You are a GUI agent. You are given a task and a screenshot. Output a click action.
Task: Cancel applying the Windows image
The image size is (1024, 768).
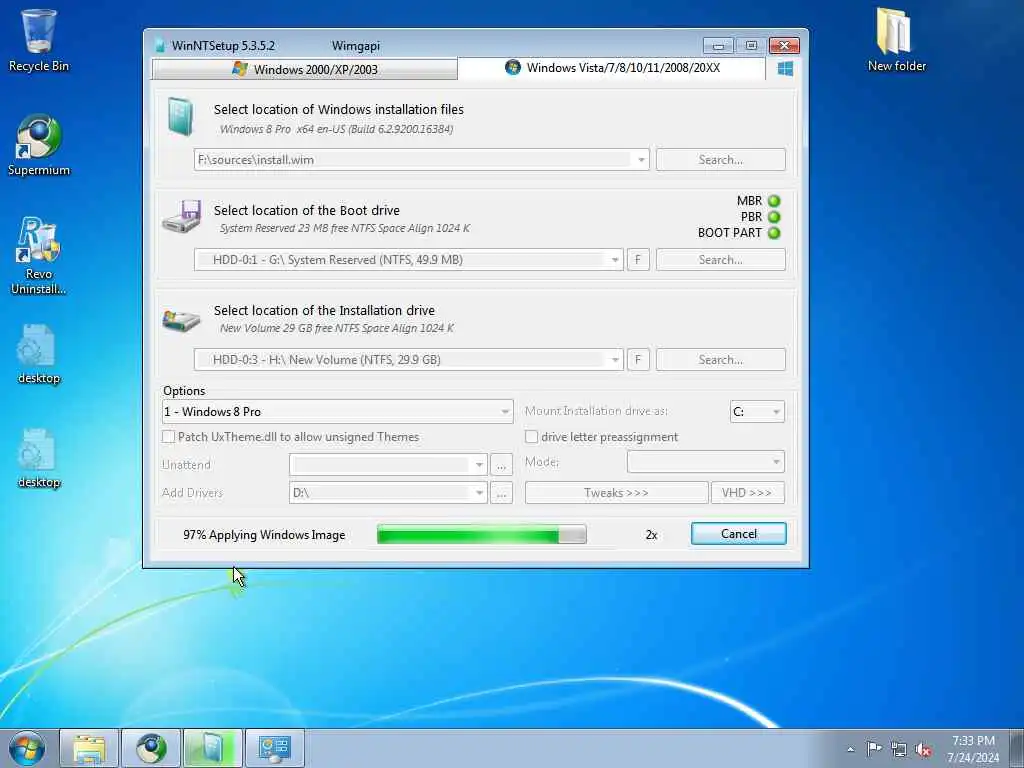tap(739, 534)
